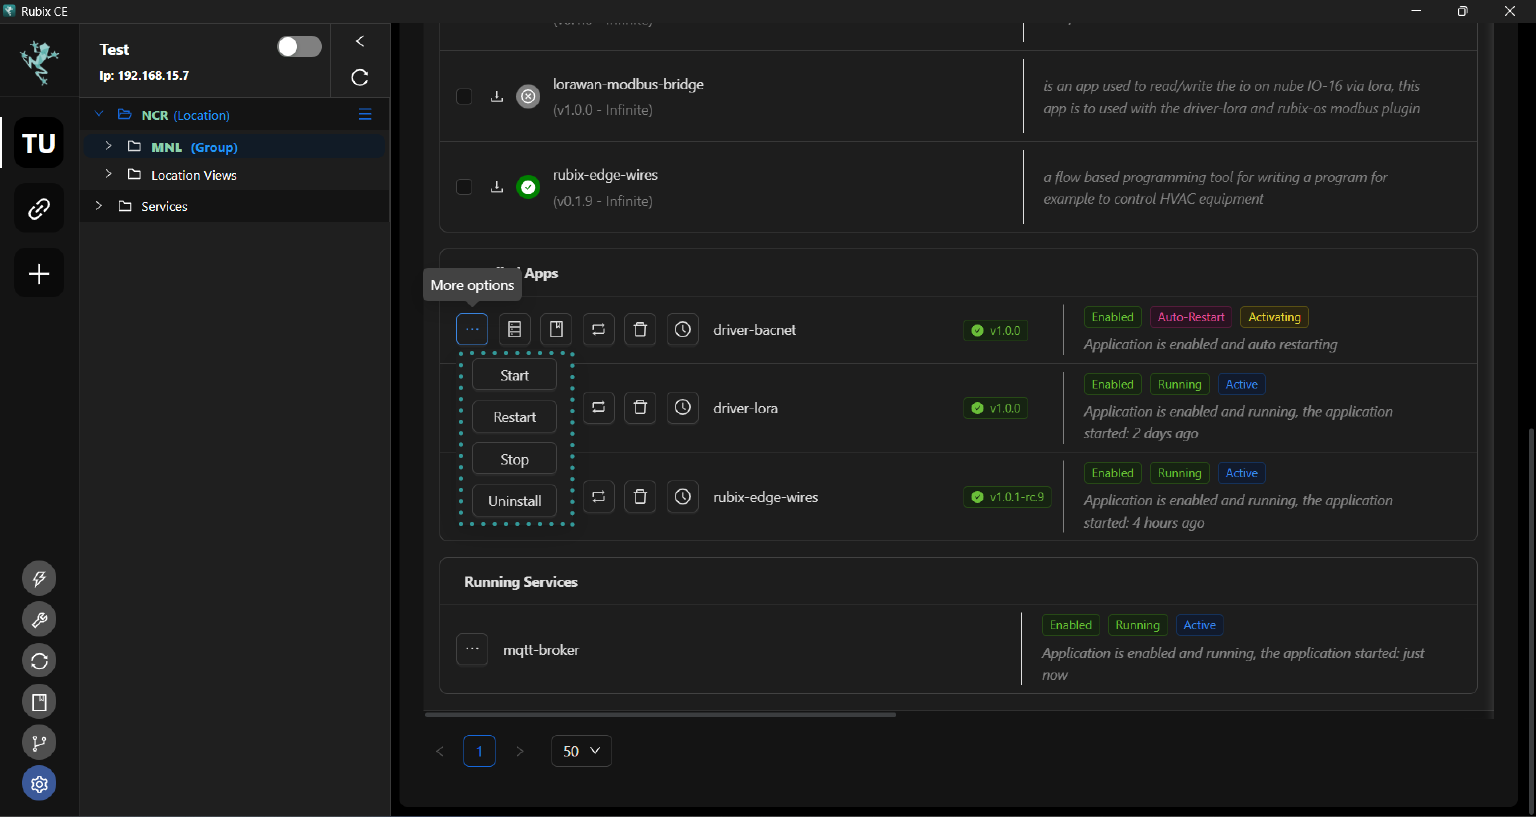The image size is (1536, 817).
Task: Click the horizontal scrollbar under Running Services
Action: coord(660,715)
